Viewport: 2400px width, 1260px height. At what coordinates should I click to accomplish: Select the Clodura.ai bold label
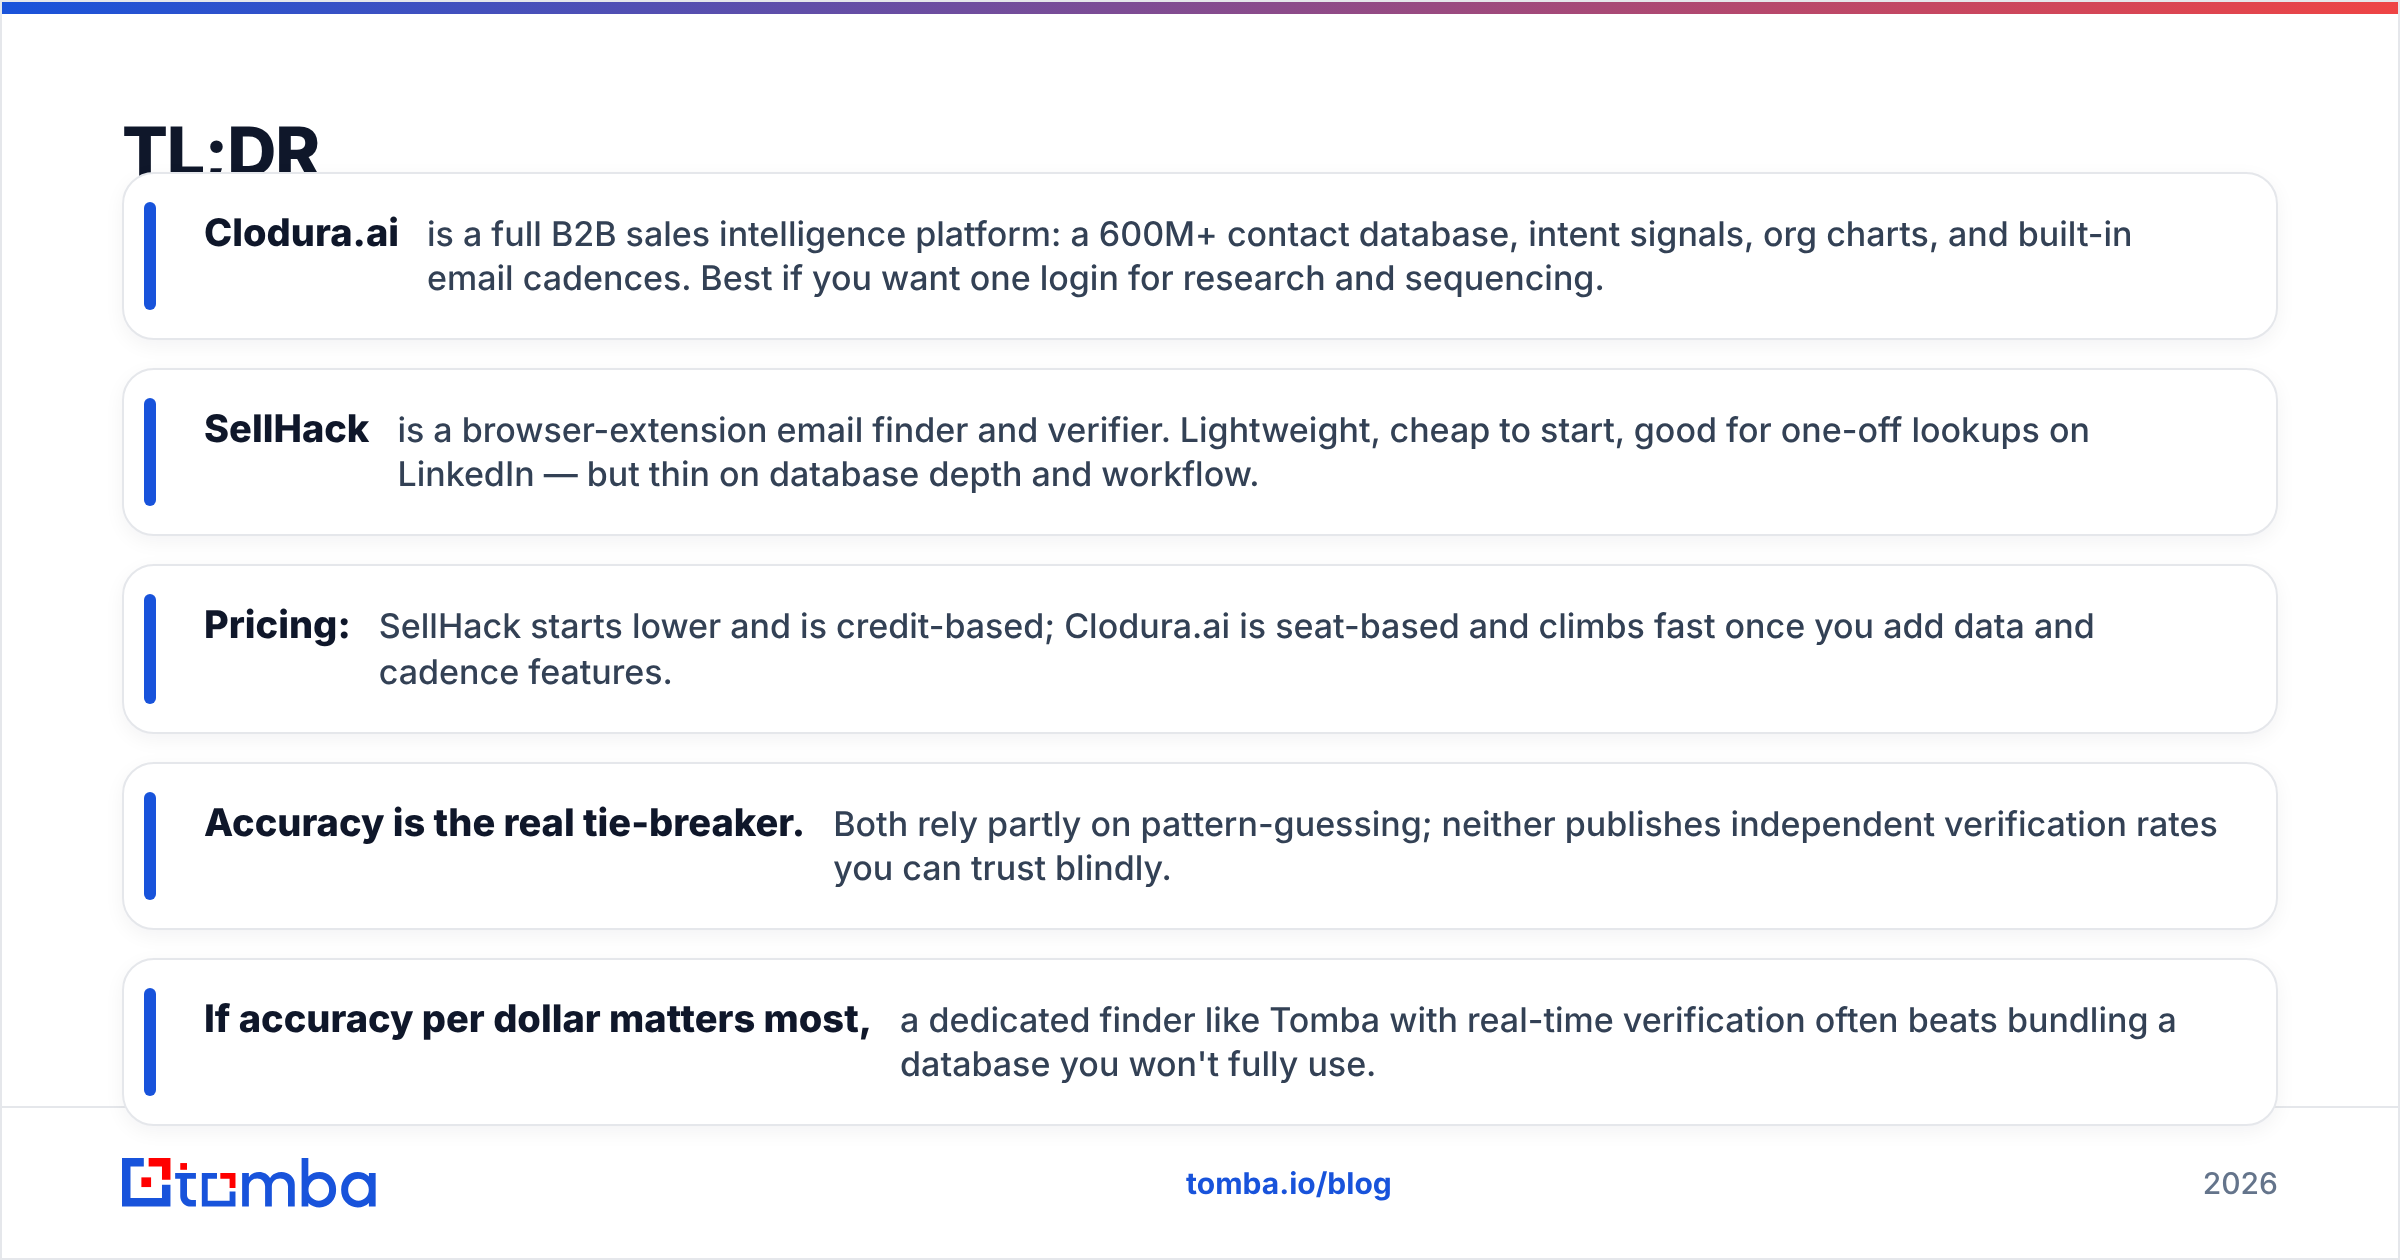[x=301, y=233]
